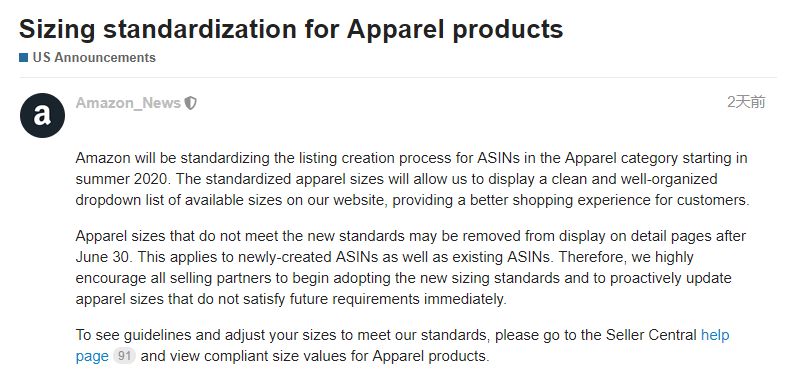Open the US Announcements category
The height and width of the screenshot is (388, 785).
pos(94,58)
